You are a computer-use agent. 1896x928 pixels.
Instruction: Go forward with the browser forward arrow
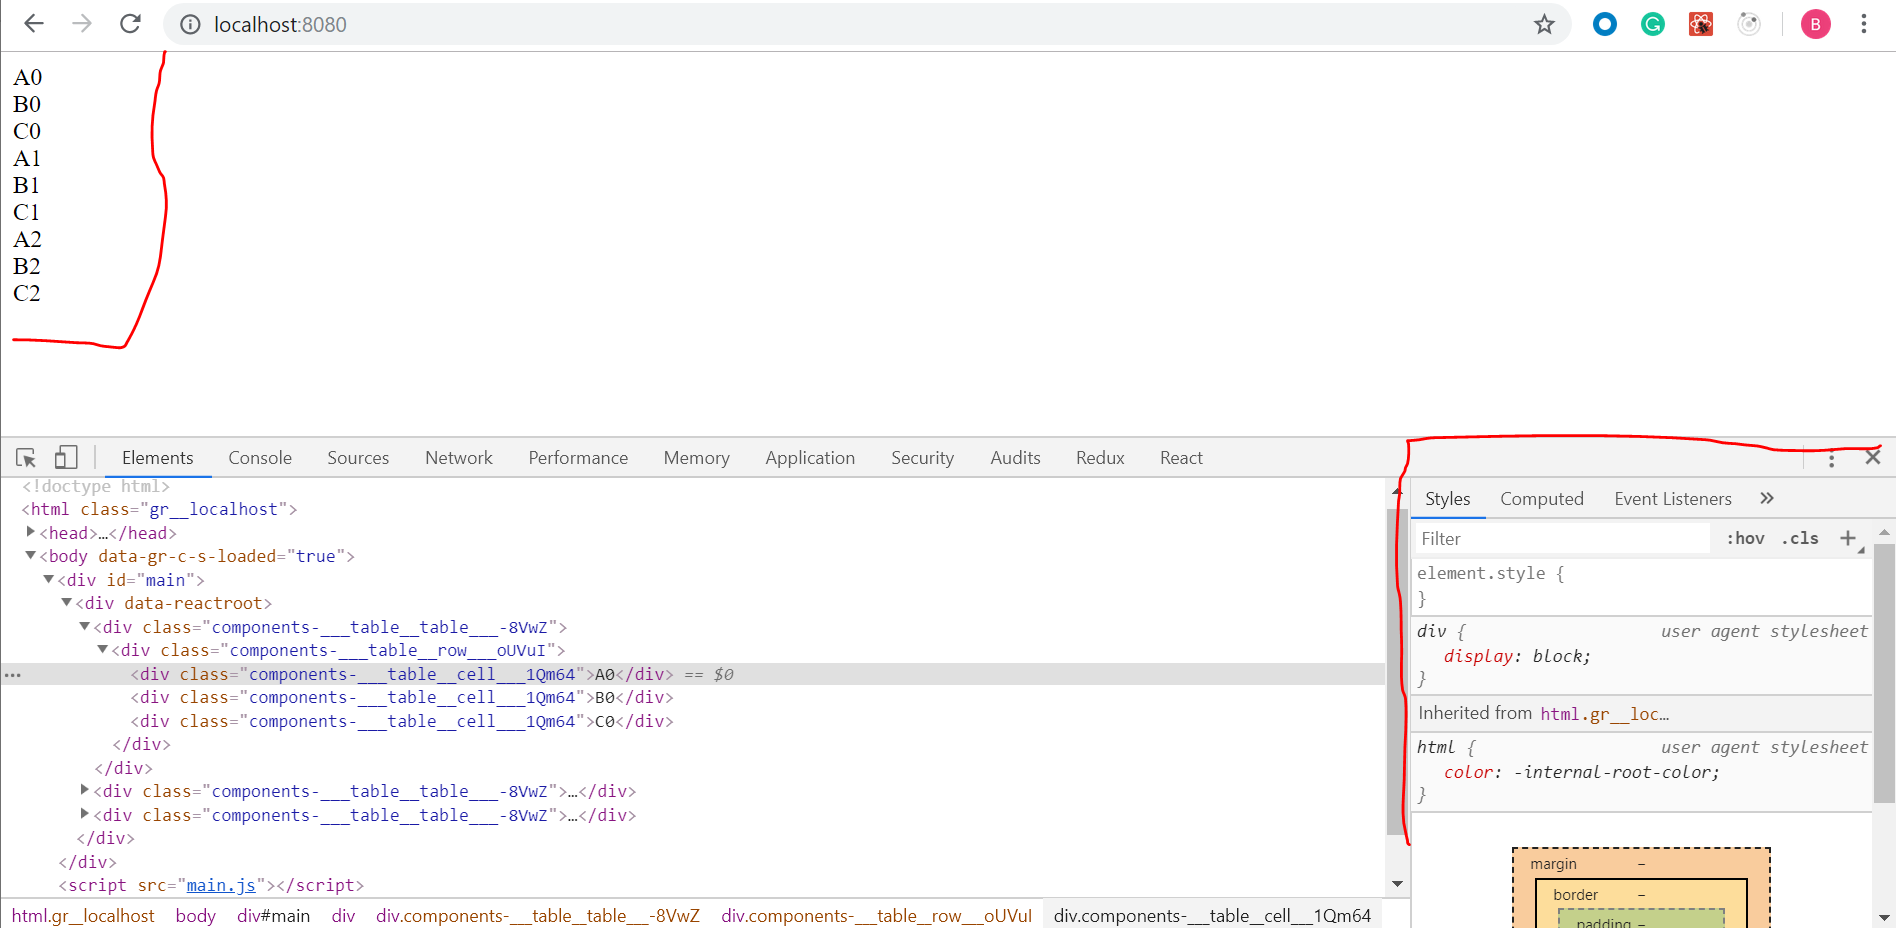click(x=82, y=24)
